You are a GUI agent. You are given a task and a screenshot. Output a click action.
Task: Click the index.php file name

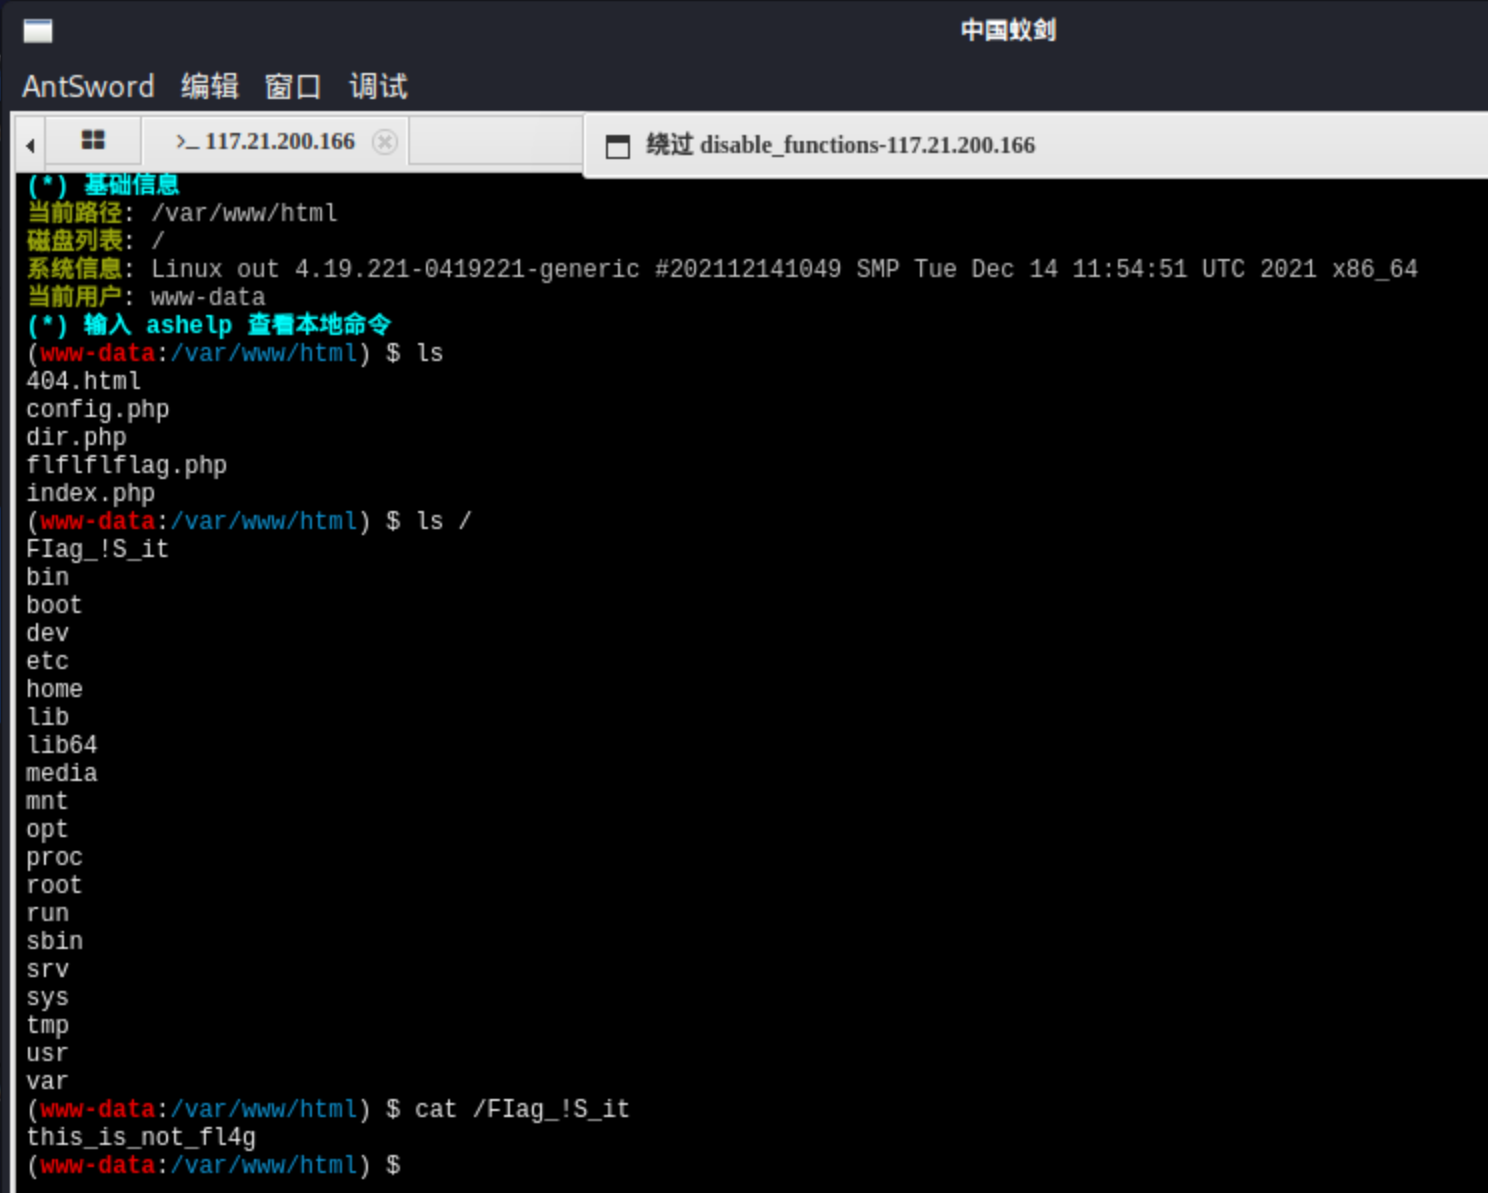pos(91,493)
